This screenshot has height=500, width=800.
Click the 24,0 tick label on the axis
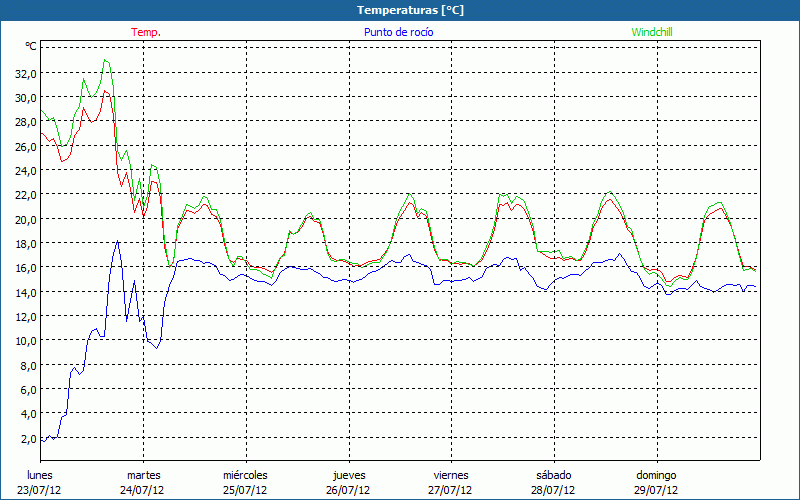(x=24, y=170)
